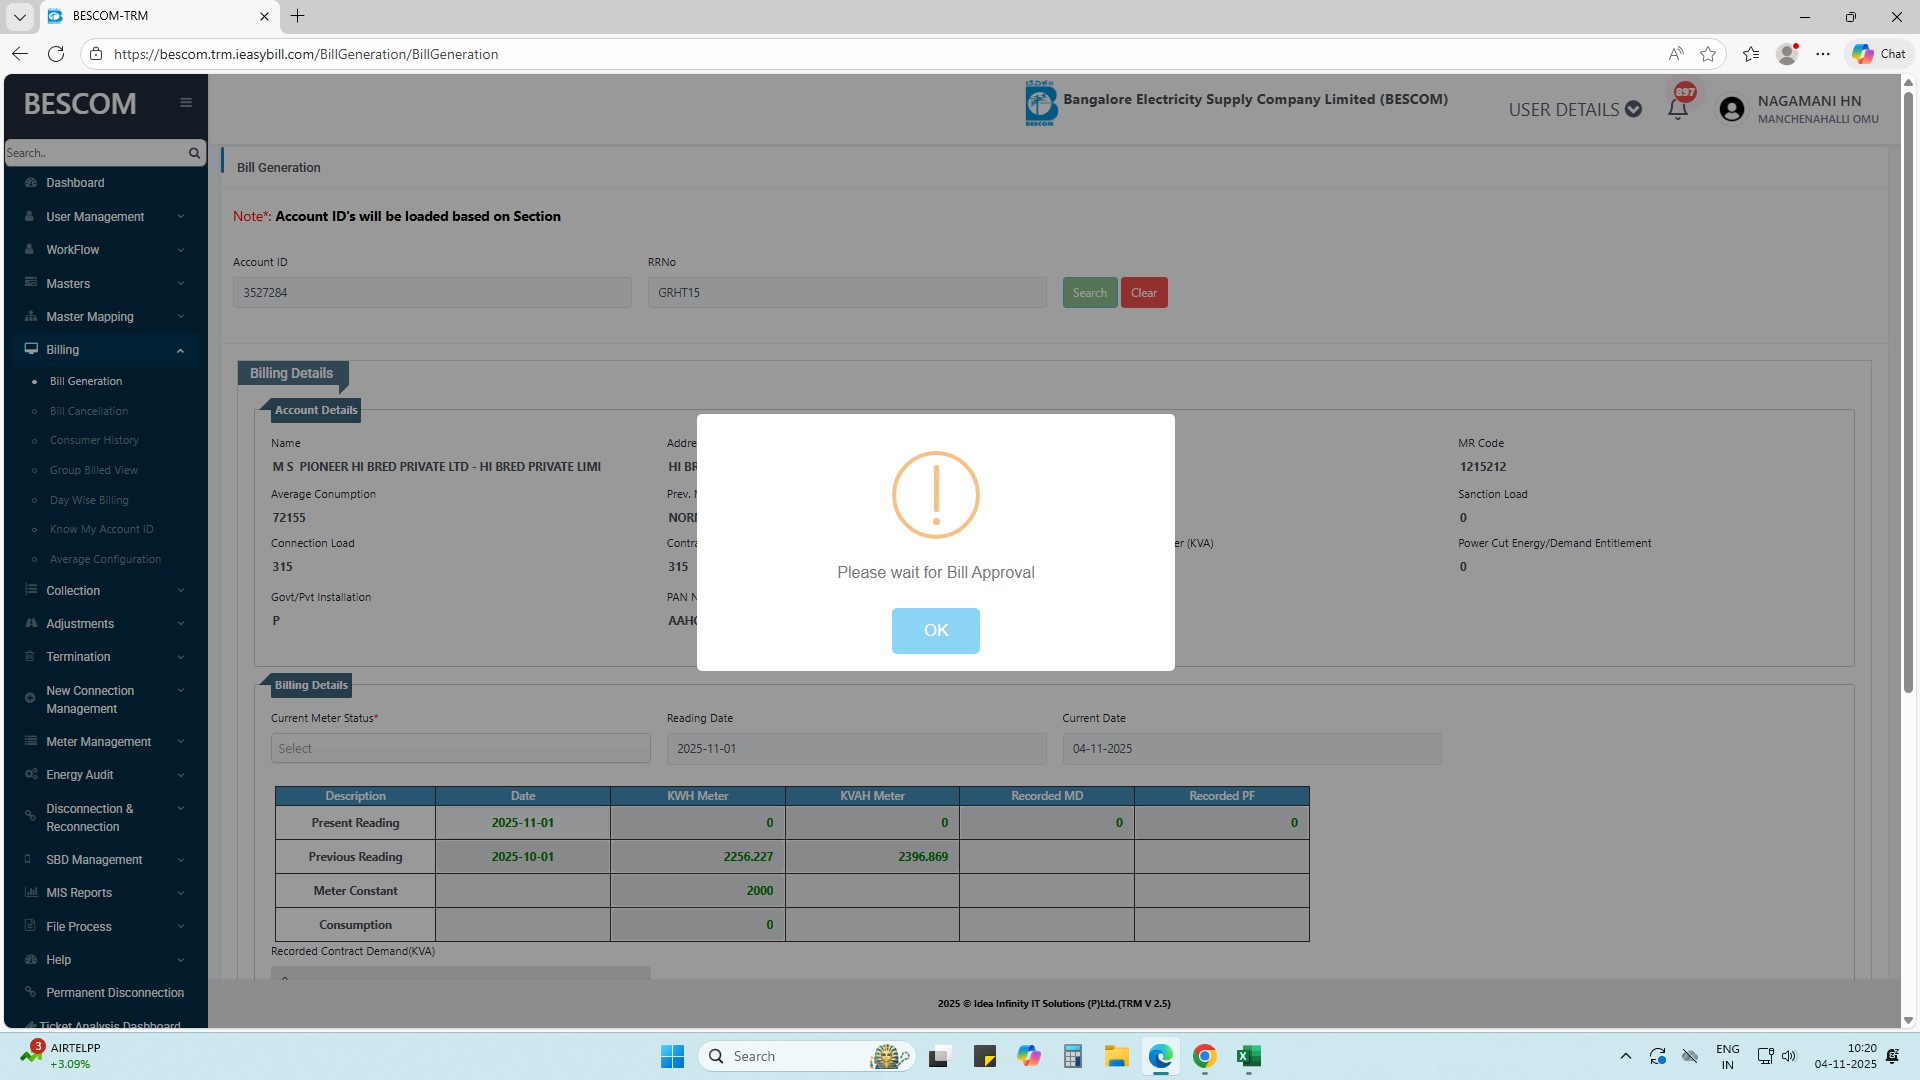
Task: Select Consumer History in the Billing submenu
Action: pos(94,440)
